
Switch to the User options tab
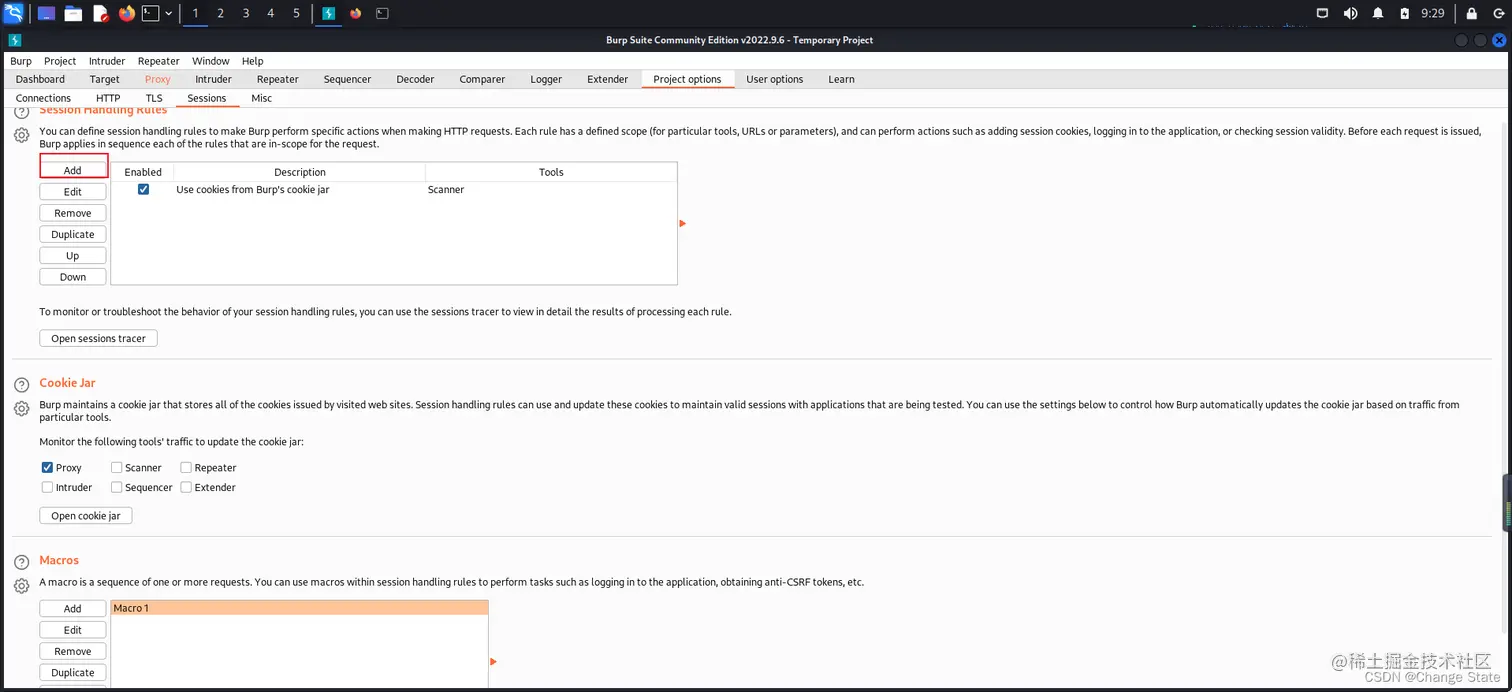coord(775,79)
